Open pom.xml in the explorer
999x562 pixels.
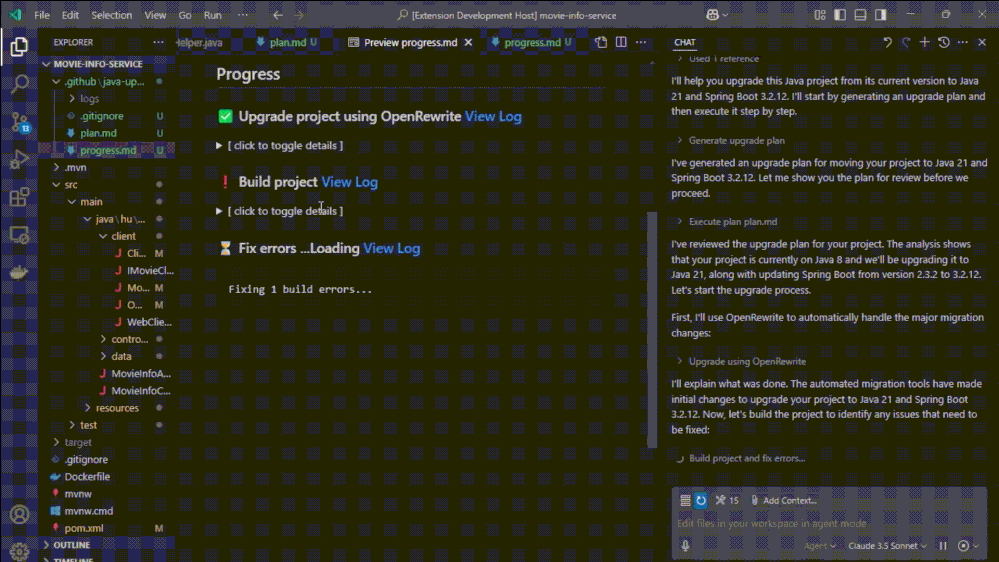click(83, 528)
